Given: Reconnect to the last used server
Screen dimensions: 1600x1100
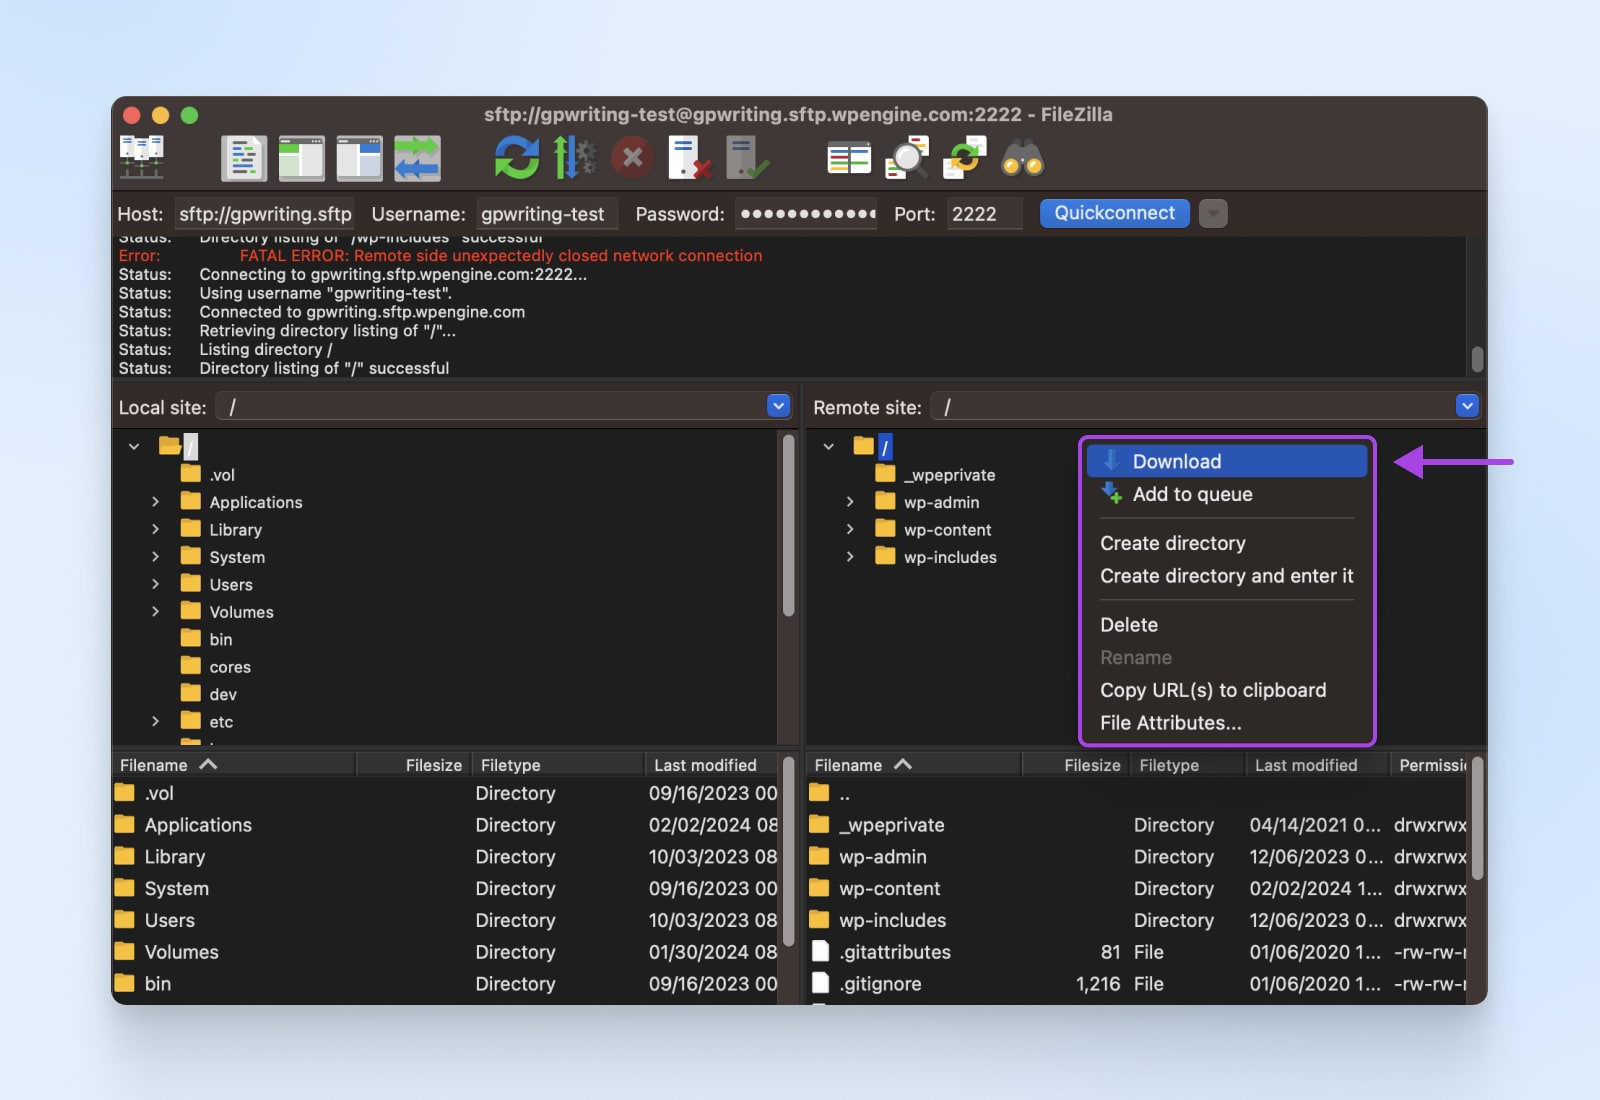Looking at the screenshot, I should coord(748,157).
